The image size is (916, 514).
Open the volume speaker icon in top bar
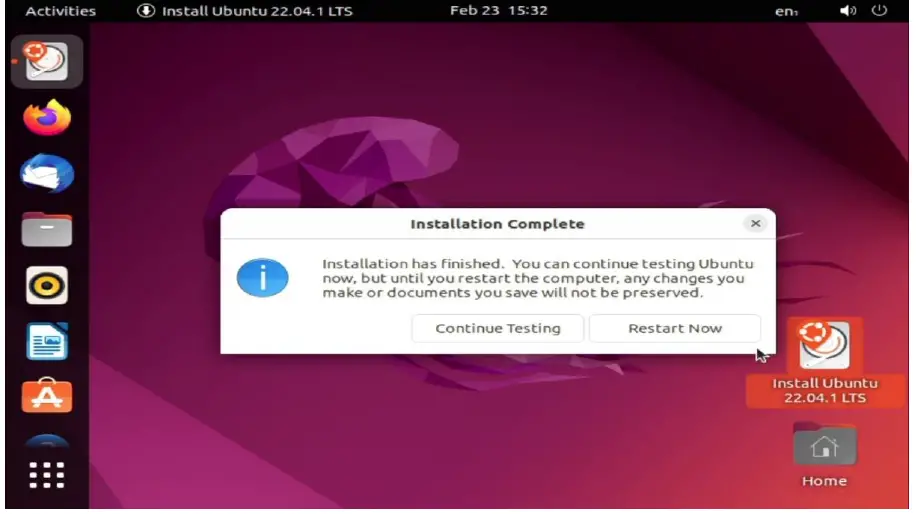click(848, 11)
